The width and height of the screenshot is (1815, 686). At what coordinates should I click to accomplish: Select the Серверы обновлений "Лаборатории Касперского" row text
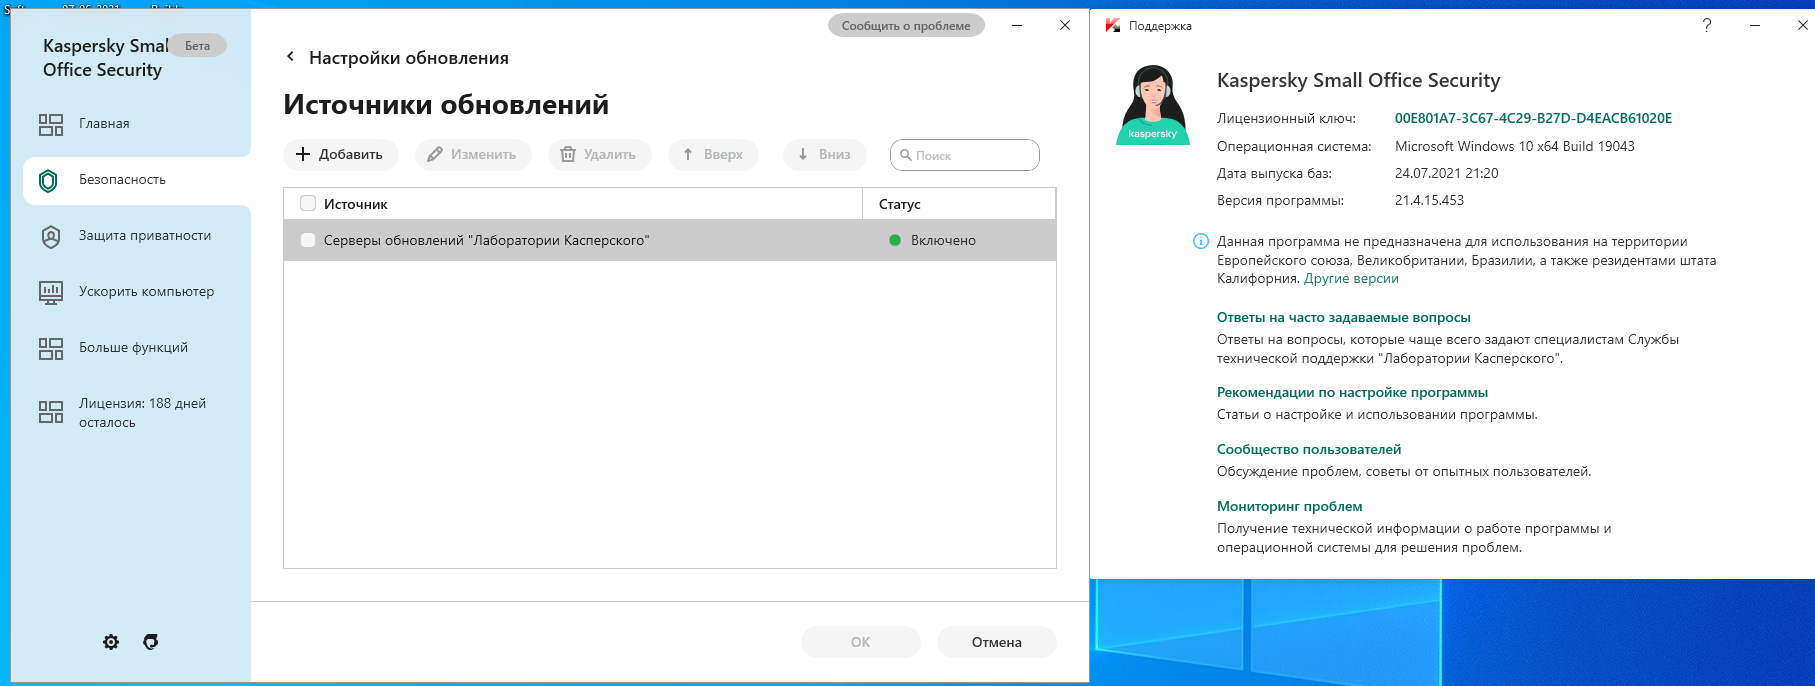(x=487, y=241)
